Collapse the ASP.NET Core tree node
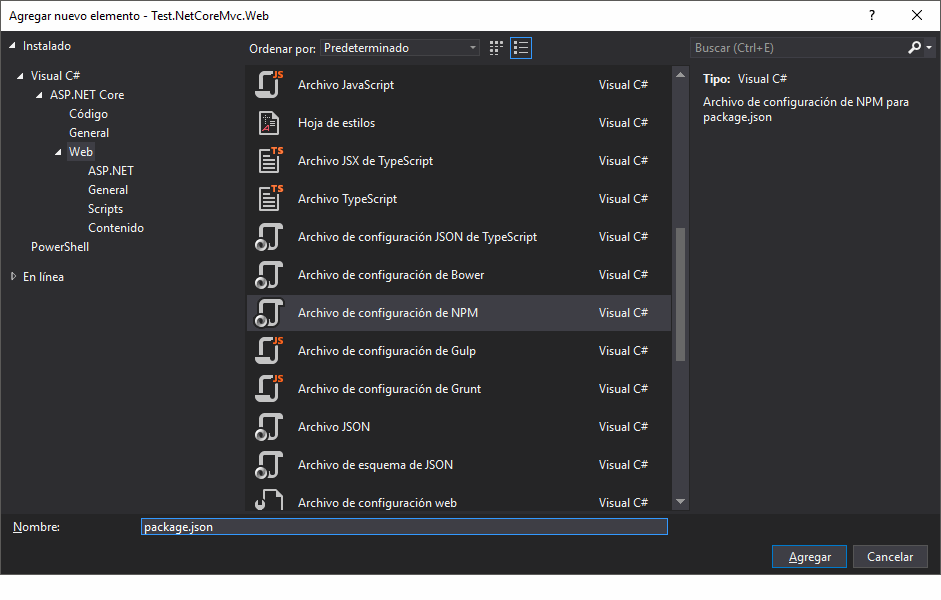The width and height of the screenshot is (941, 600). [40, 95]
